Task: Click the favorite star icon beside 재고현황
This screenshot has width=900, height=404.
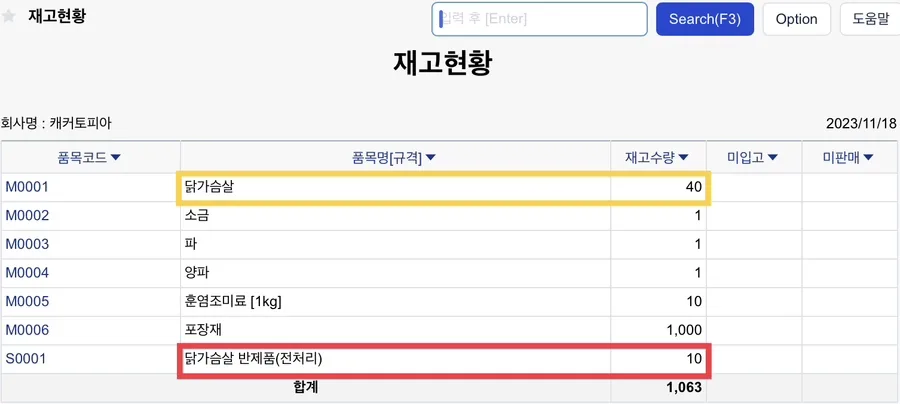Action: click(x=9, y=16)
